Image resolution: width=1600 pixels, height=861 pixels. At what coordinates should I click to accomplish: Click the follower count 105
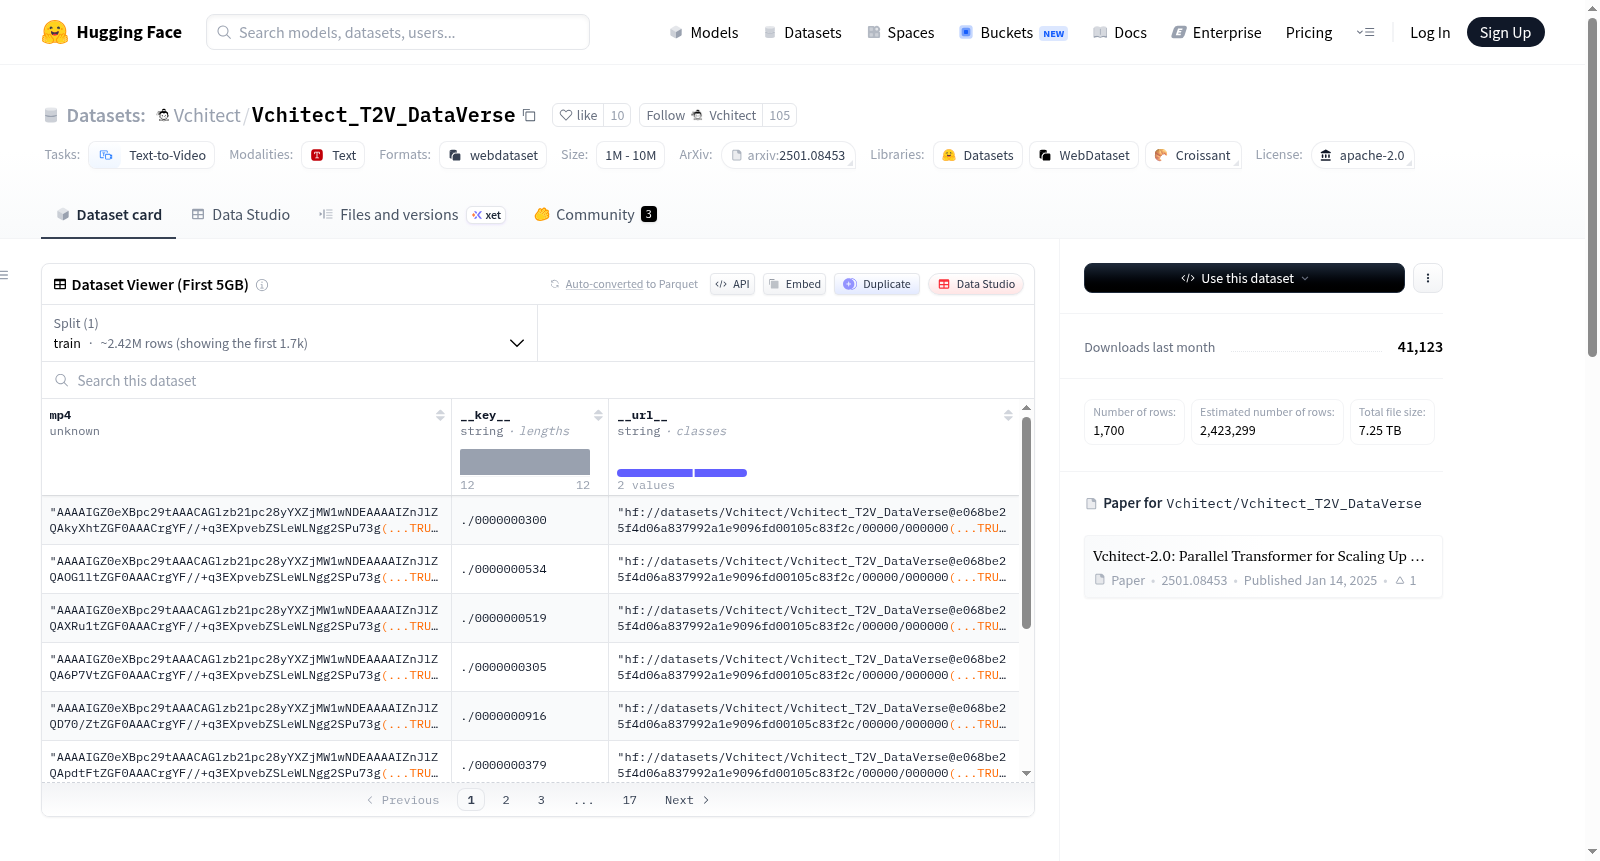pos(780,116)
